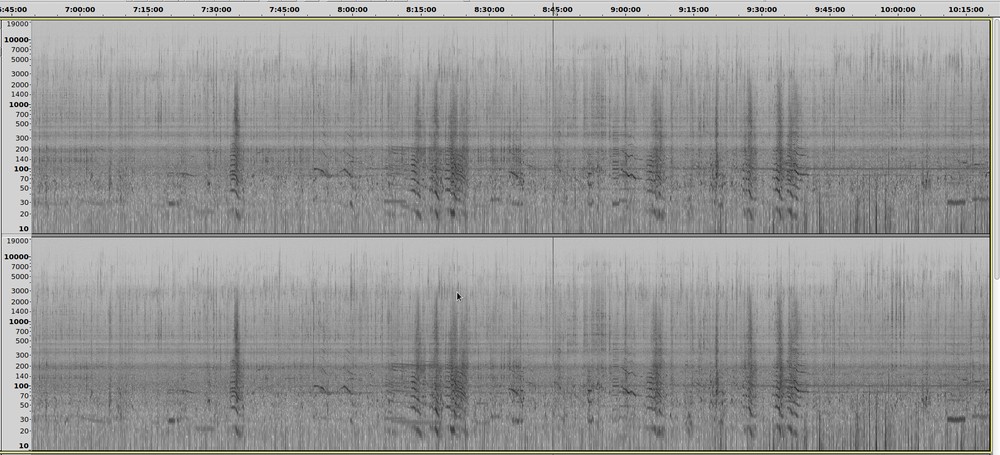Image resolution: width=1000 pixels, height=455 pixels.
Task: Click 10000 on the upper channel frequency scale
Action: [x=17, y=40]
